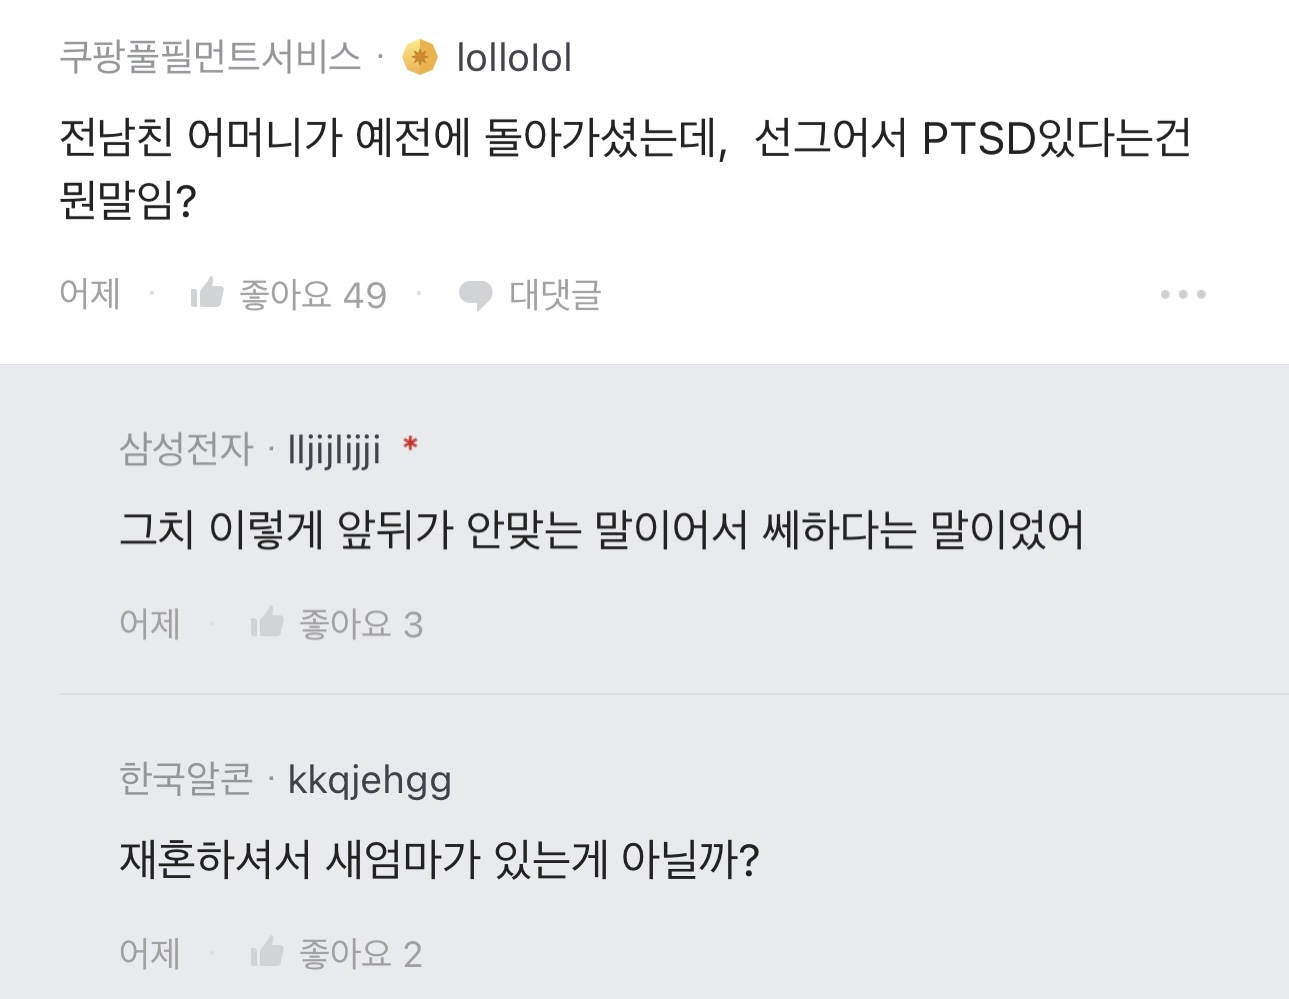The image size is (1289, 999).
Task: Click the orange badge beside lollolol
Action: click(x=420, y=57)
